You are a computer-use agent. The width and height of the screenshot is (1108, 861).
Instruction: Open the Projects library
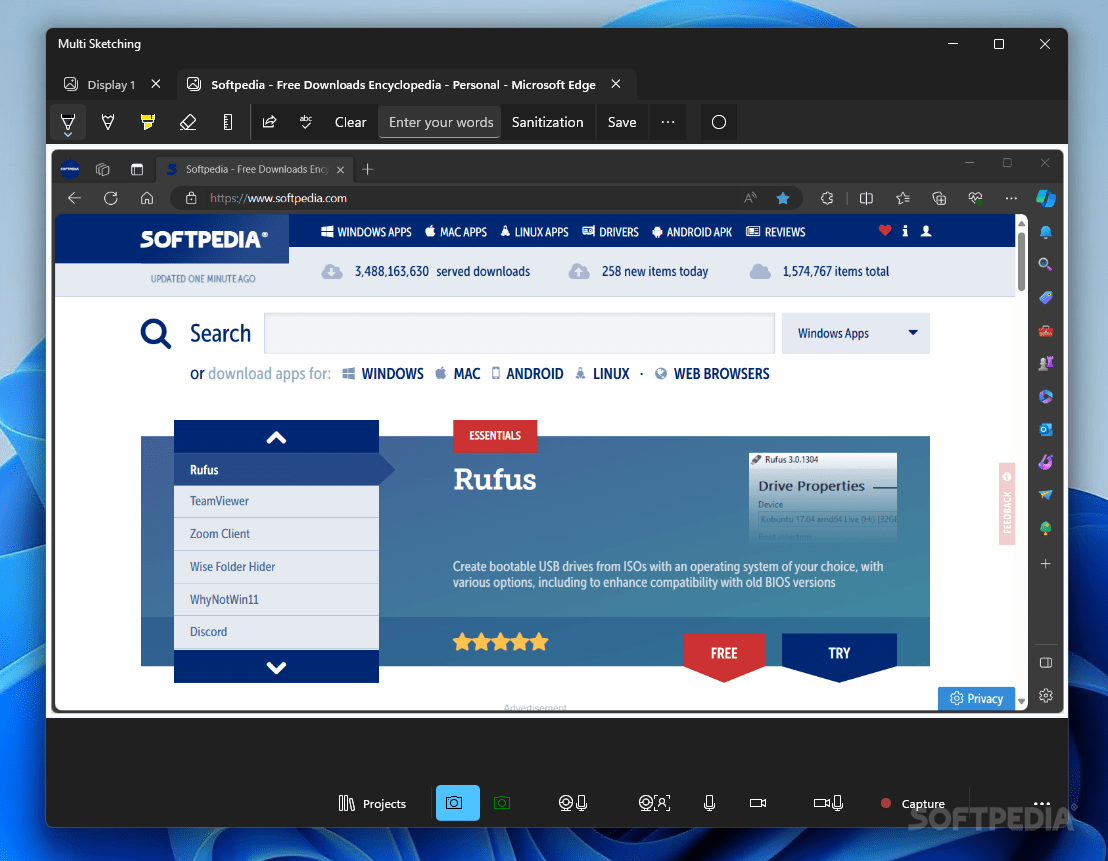point(372,804)
